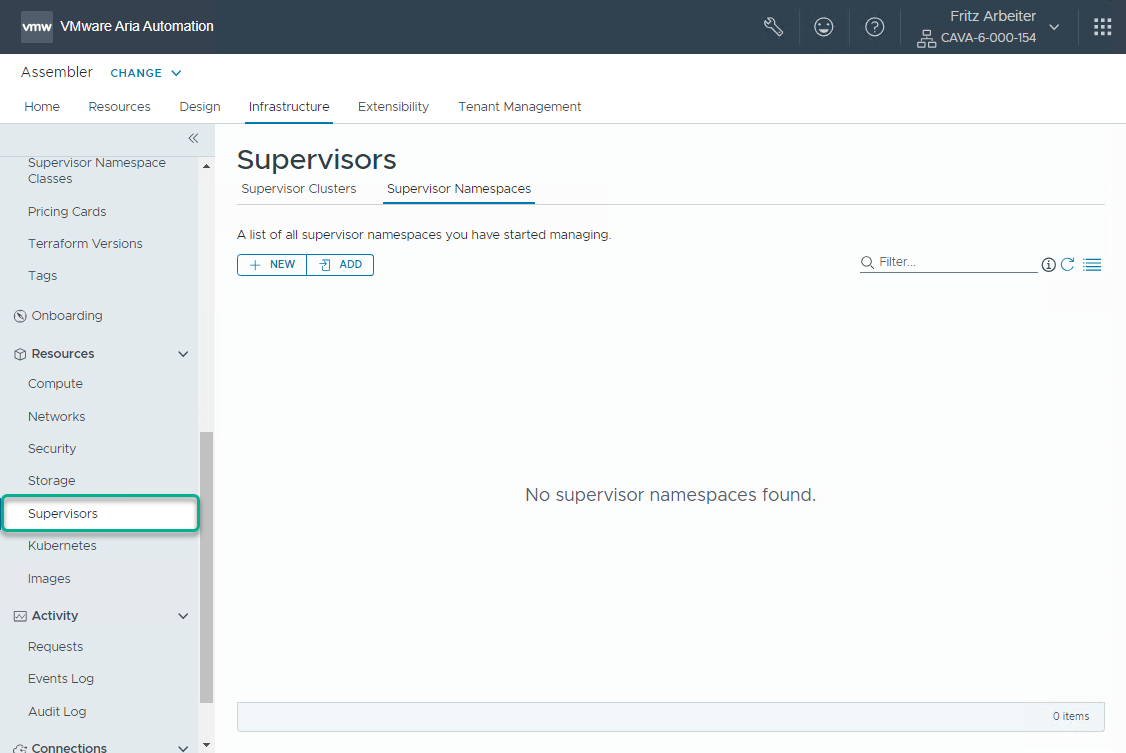Switch to the Design tab

(200, 106)
